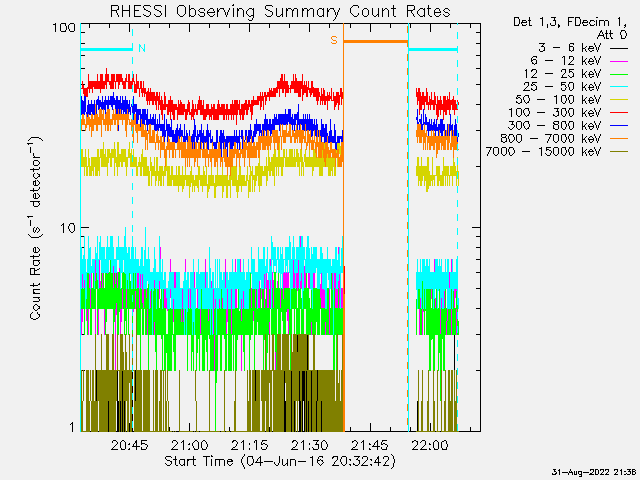Click the '12 - 25 keV' legend label

[x=562, y=74]
